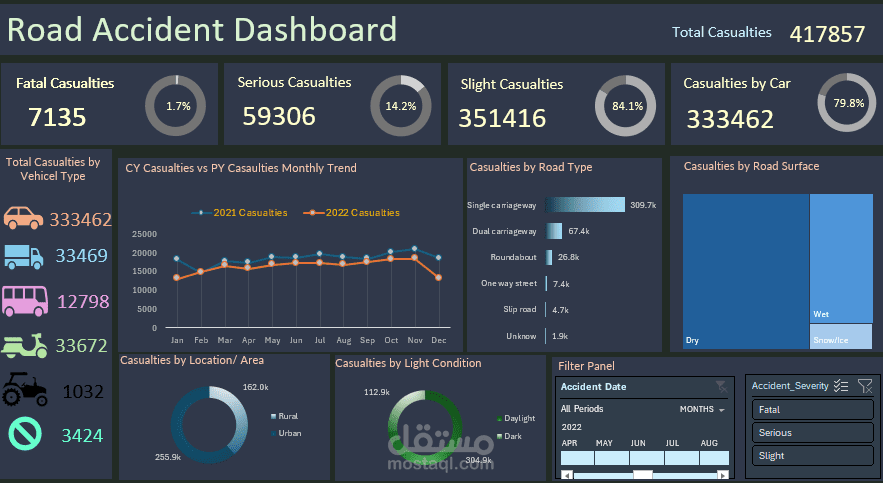Select the AUG period in timeline
883x483 pixels.
[x=714, y=458]
